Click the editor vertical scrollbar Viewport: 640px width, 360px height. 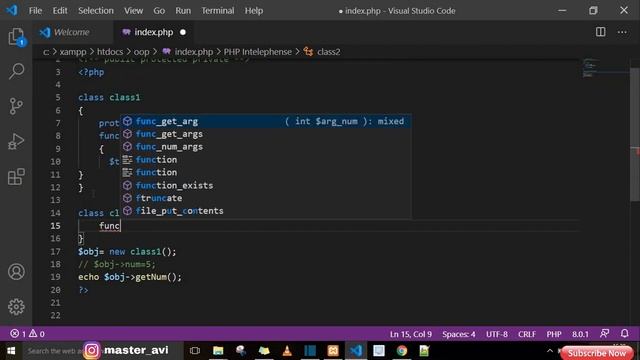click(x=635, y=135)
